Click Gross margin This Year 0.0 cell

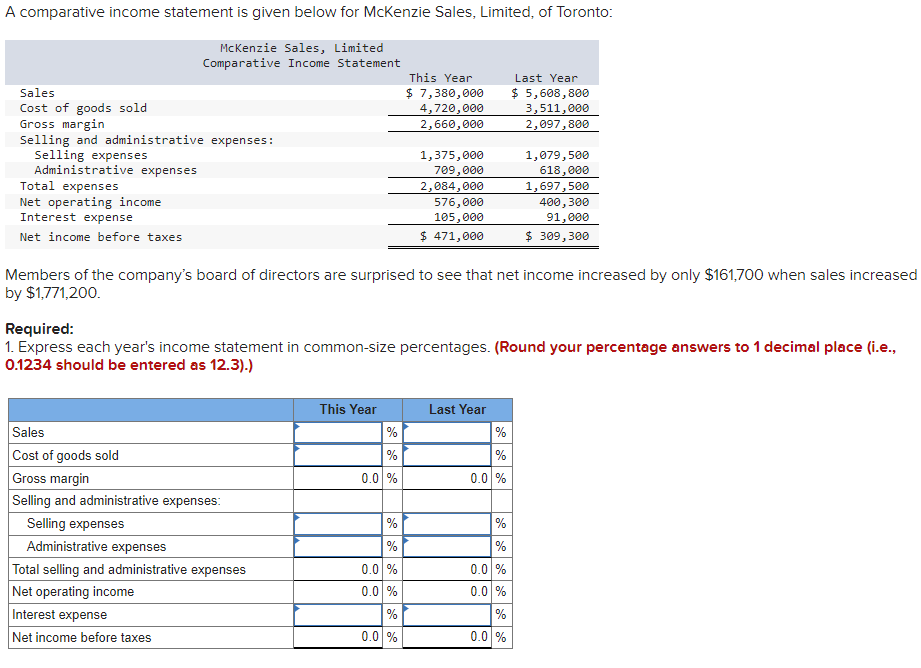coord(338,478)
